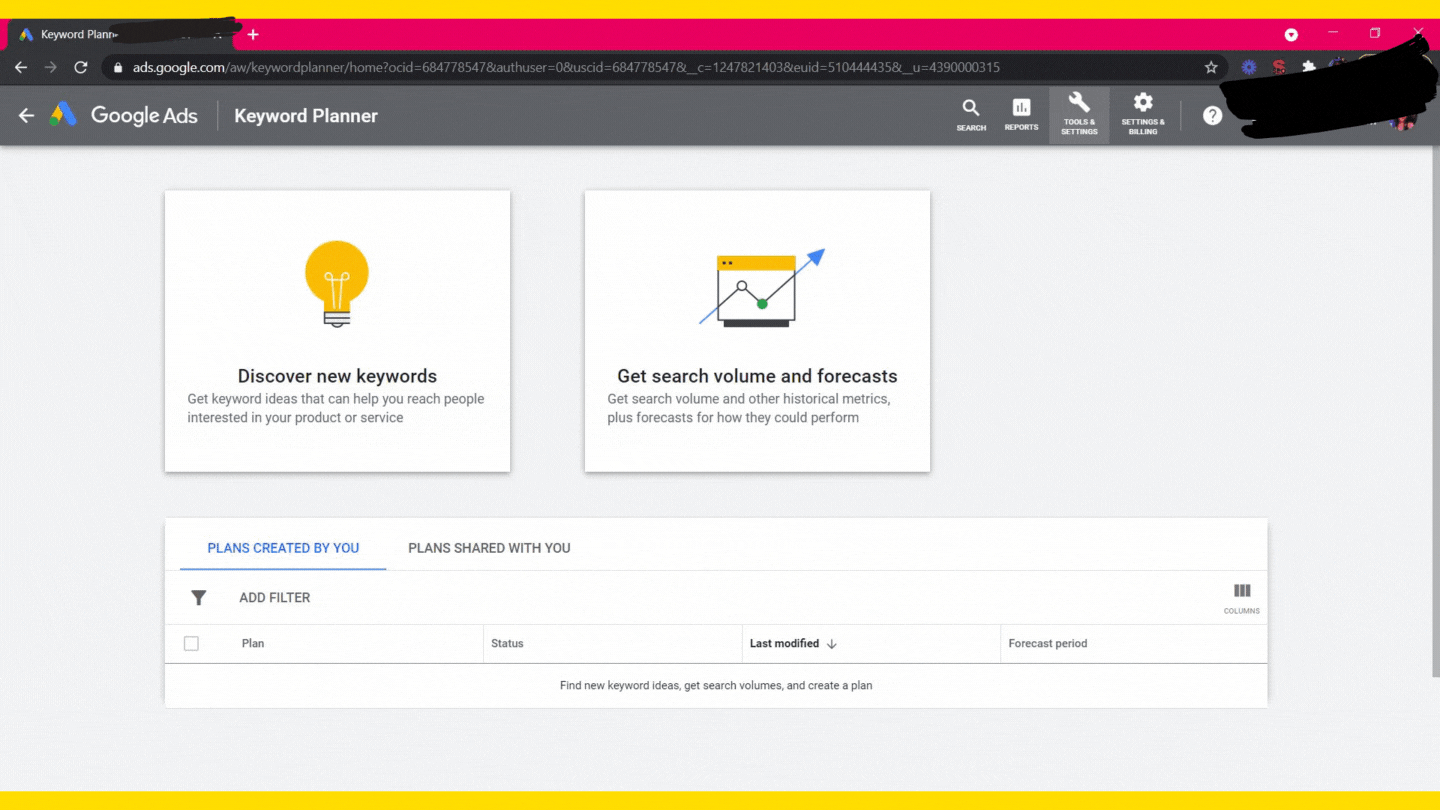The height and width of the screenshot is (810, 1440).
Task: Bookmark this page with the star icon
Action: point(1211,68)
